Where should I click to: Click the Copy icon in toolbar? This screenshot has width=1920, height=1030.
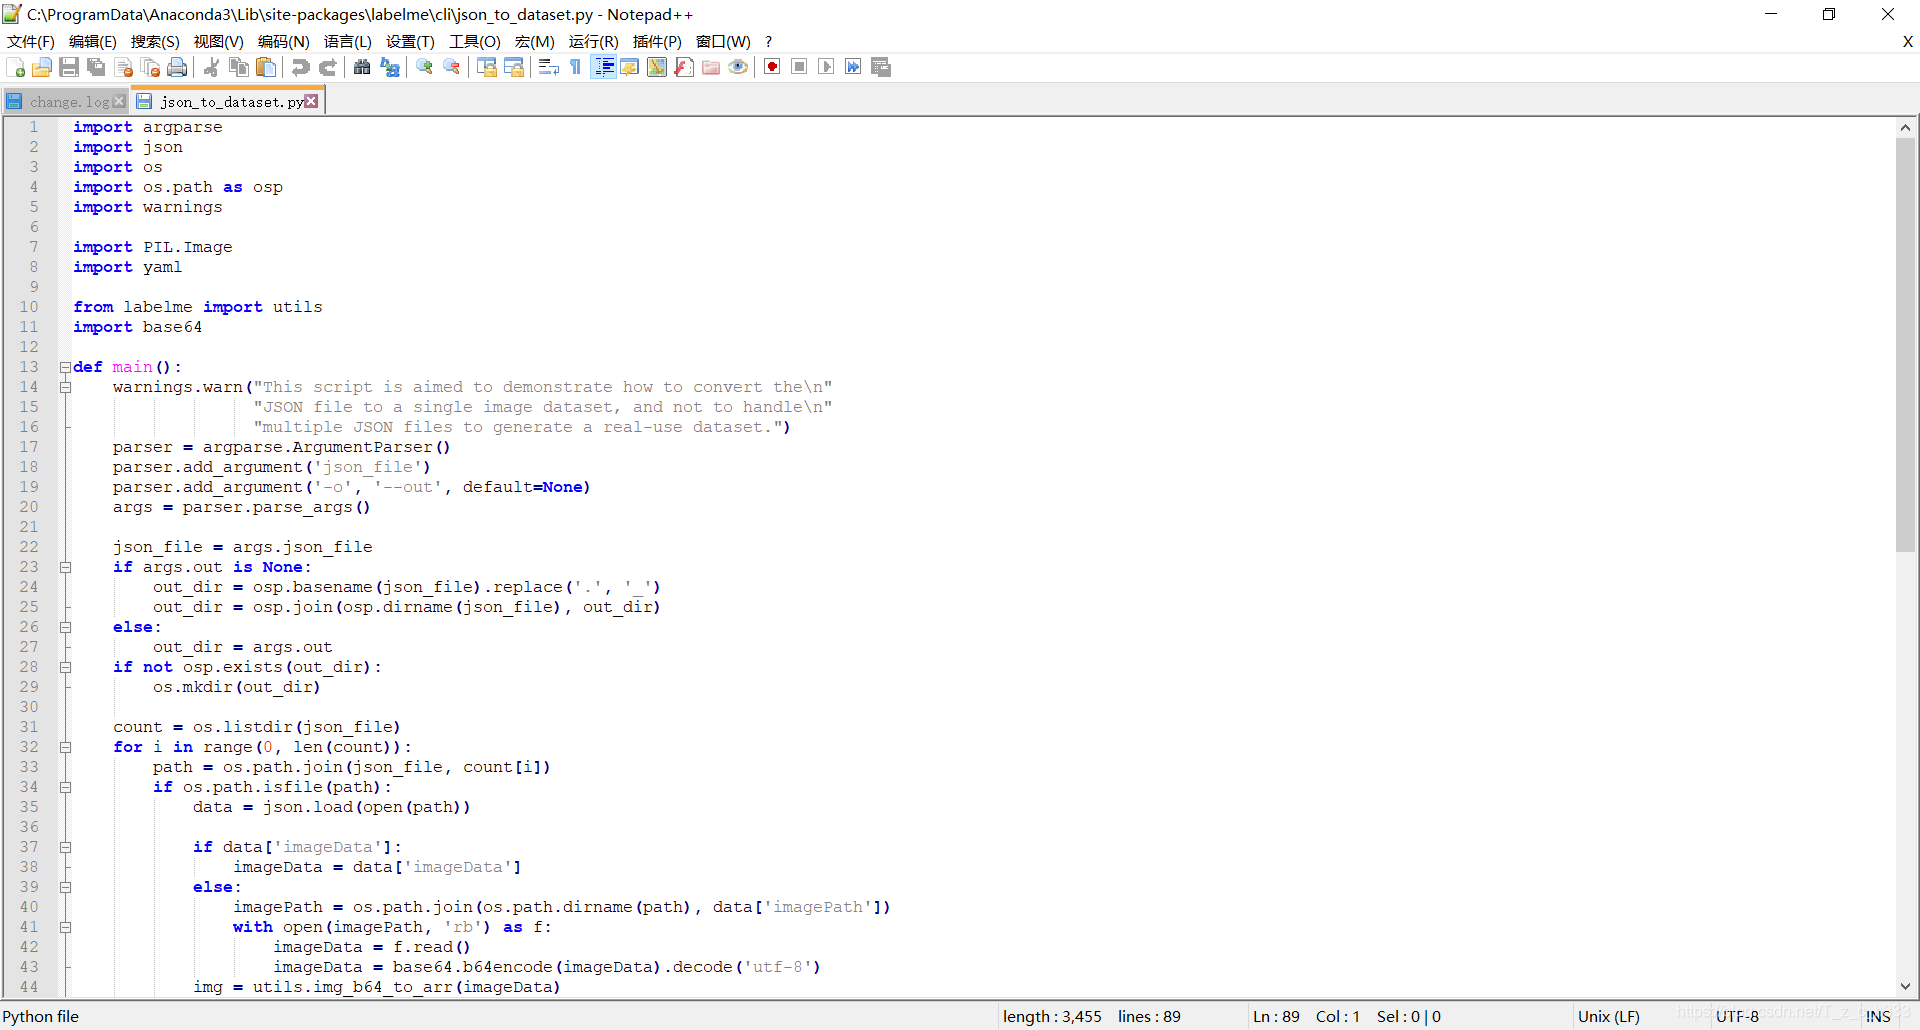point(239,67)
